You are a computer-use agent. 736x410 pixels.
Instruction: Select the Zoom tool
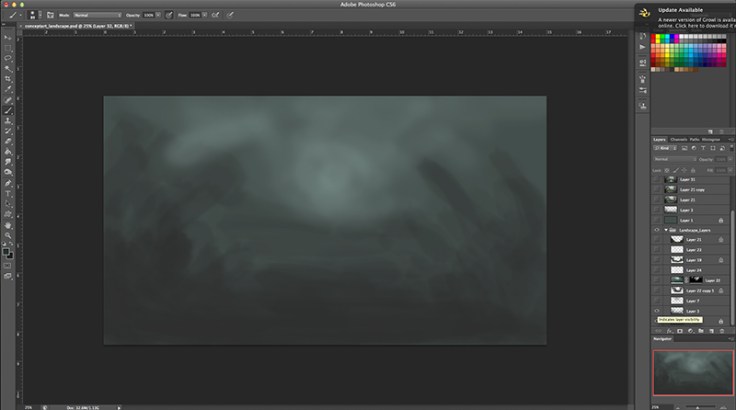point(8,236)
